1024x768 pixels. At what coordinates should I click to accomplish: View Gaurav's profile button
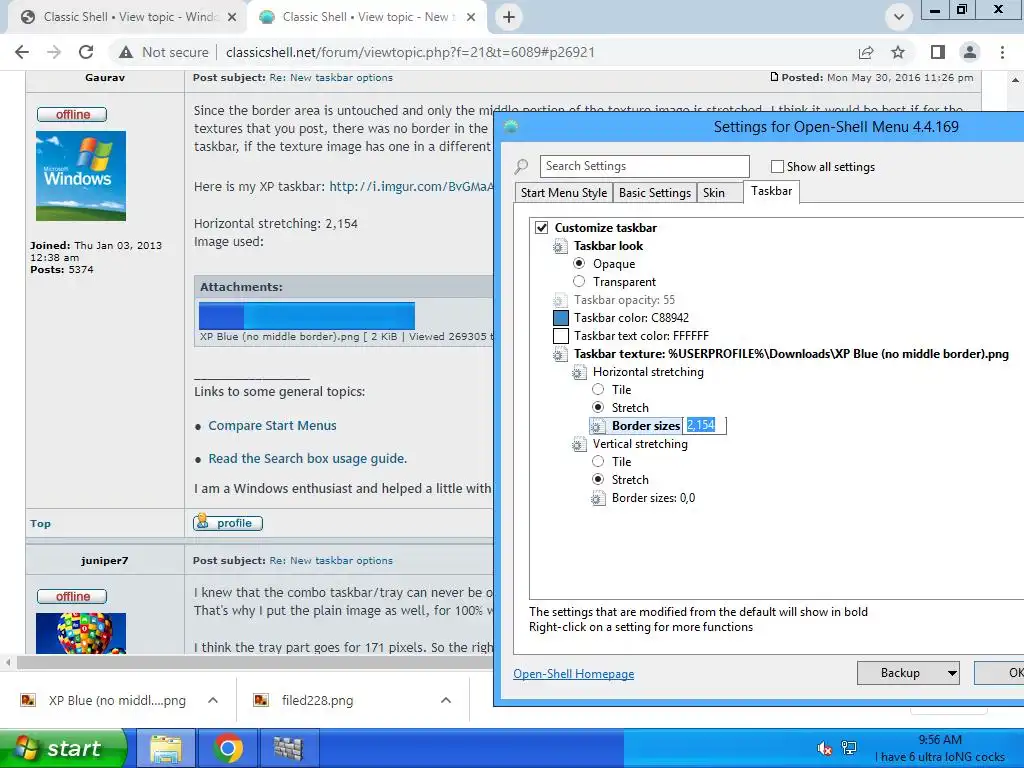pyautogui.click(x=228, y=523)
